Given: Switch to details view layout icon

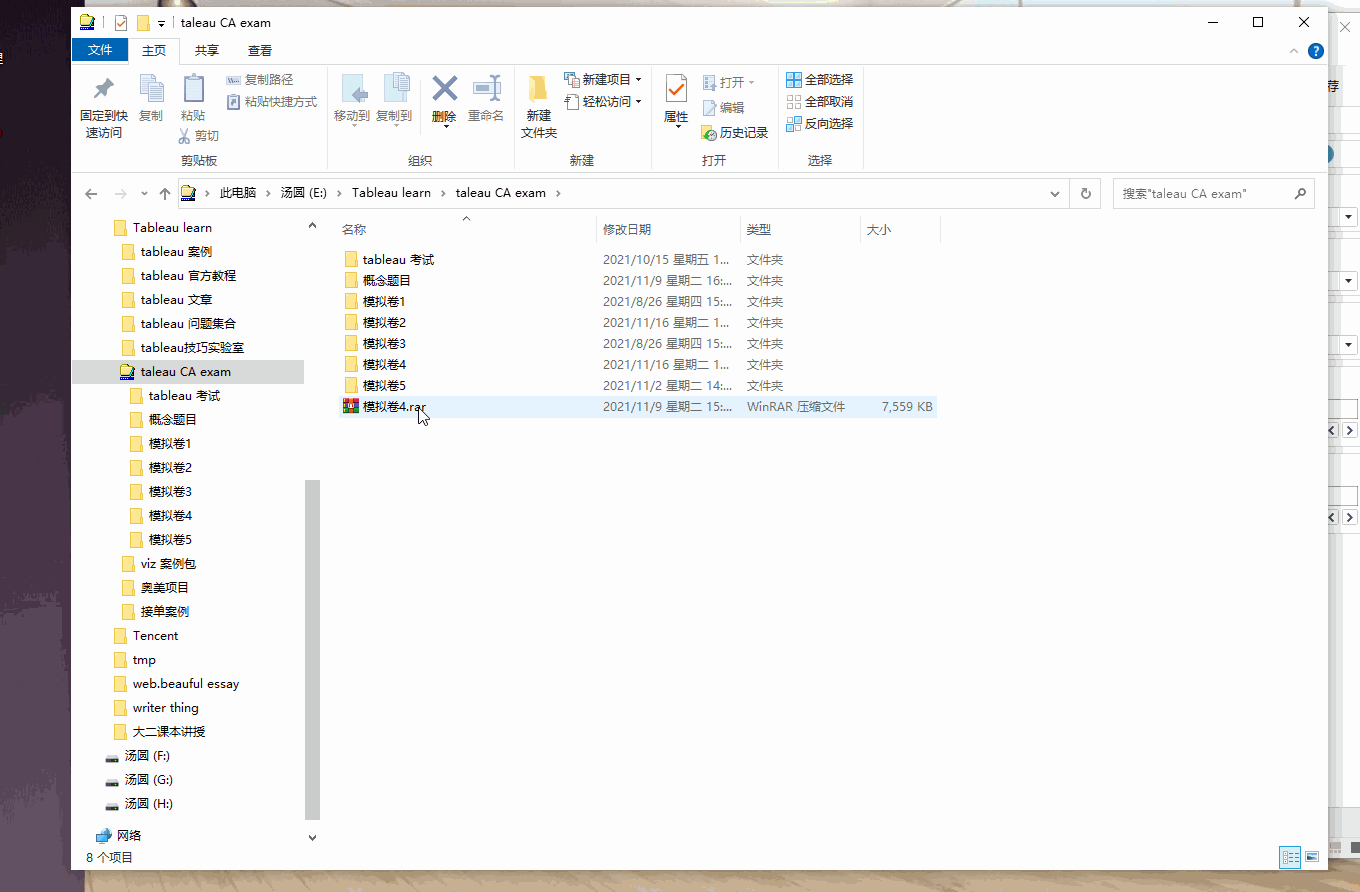Looking at the screenshot, I should tap(1291, 857).
